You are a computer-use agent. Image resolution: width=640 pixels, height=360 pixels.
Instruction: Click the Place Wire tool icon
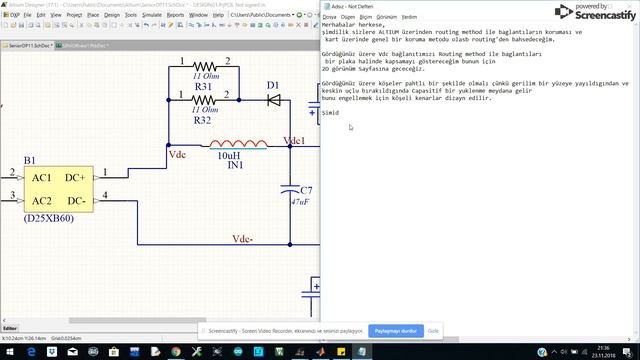tap(191, 25)
